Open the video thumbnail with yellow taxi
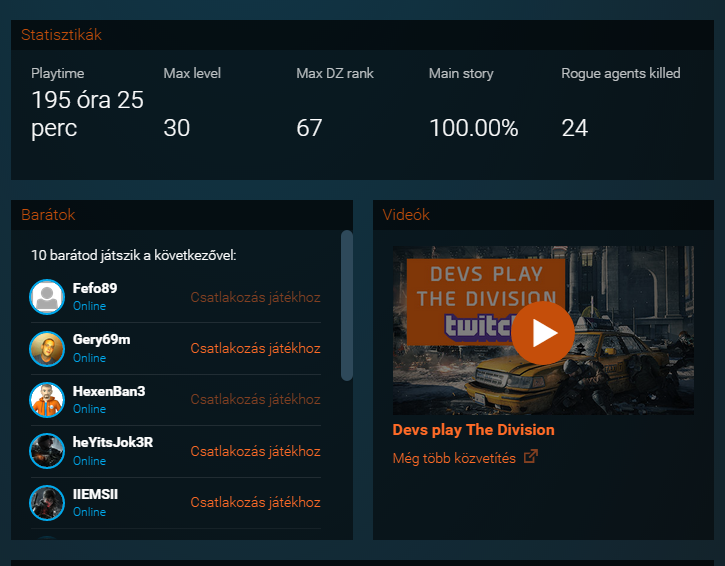Image resolution: width=725 pixels, height=566 pixels. point(543,330)
